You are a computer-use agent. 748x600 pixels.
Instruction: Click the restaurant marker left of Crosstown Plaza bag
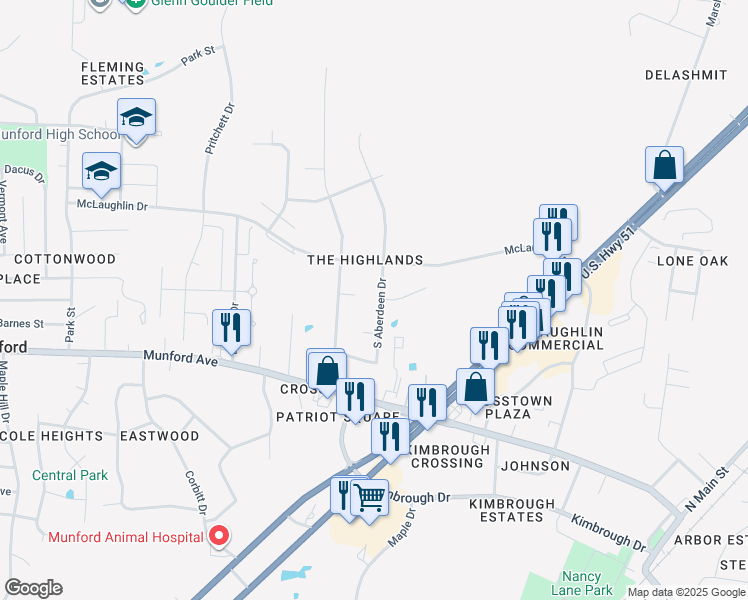[427, 406]
